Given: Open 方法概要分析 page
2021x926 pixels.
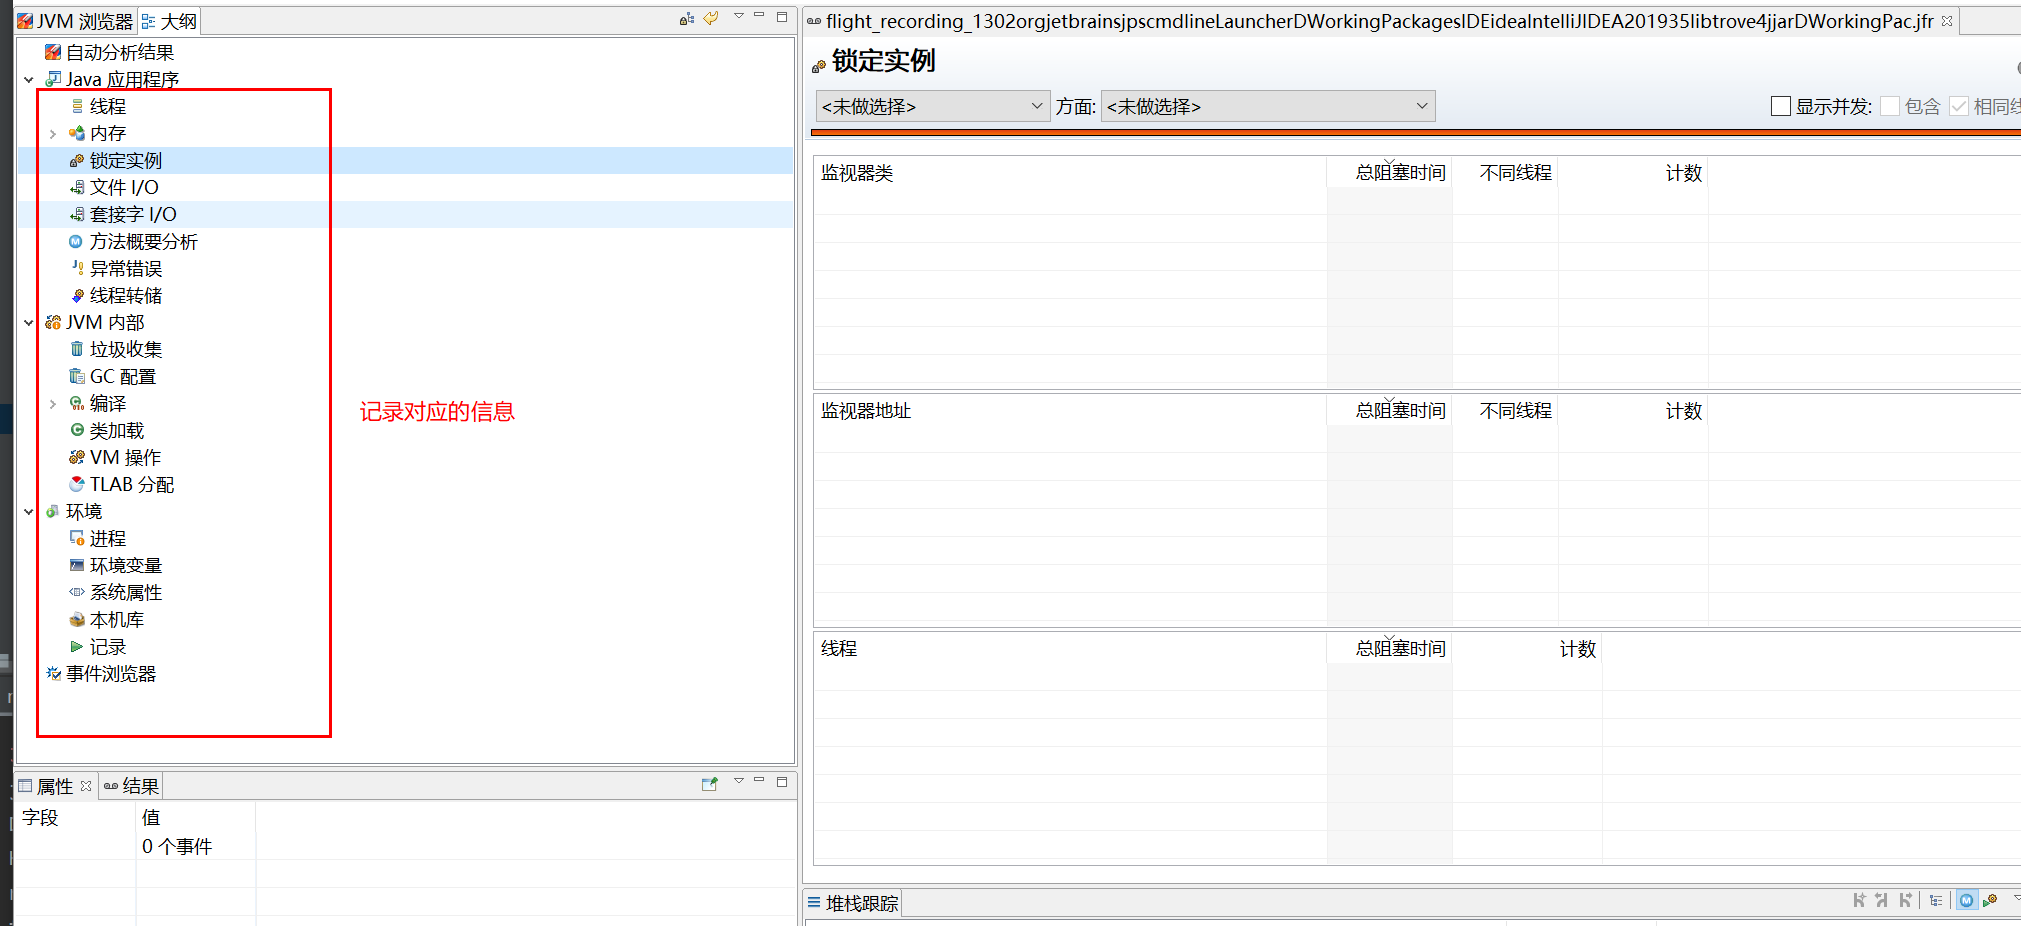Looking at the screenshot, I should [x=144, y=241].
